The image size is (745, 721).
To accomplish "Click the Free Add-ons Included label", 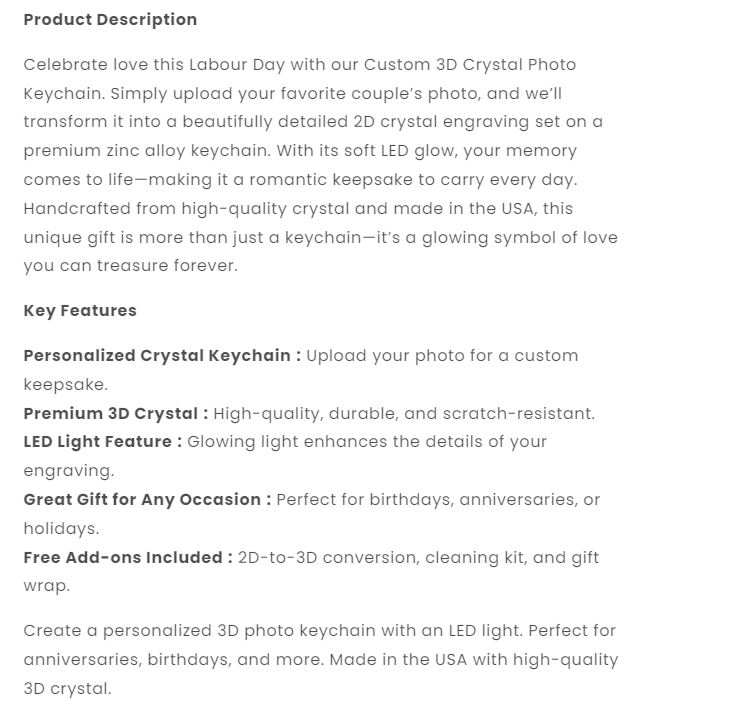I will (x=128, y=558).
